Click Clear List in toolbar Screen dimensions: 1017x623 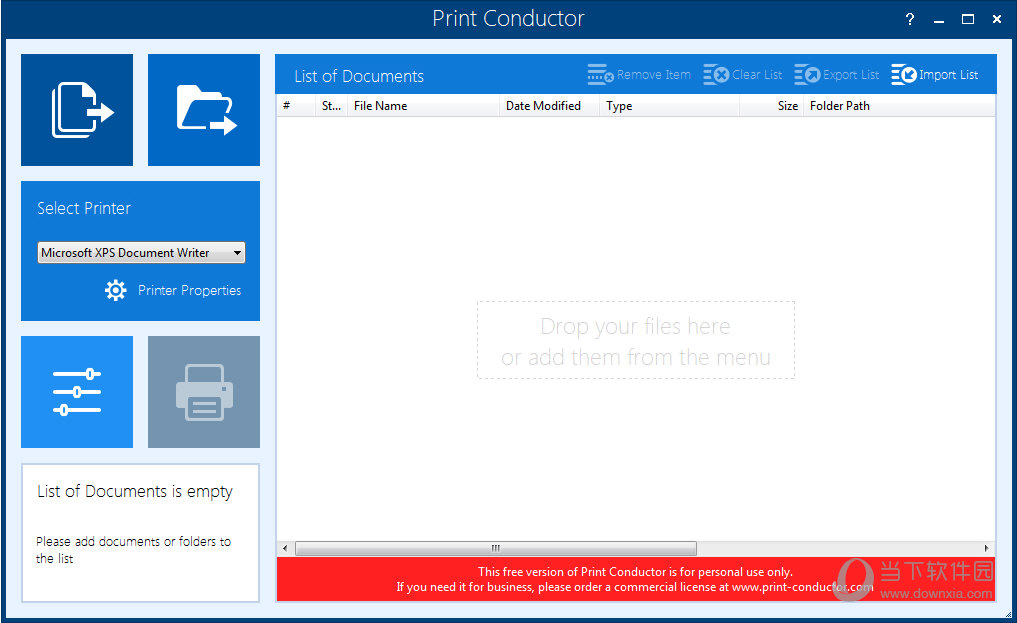coord(743,75)
